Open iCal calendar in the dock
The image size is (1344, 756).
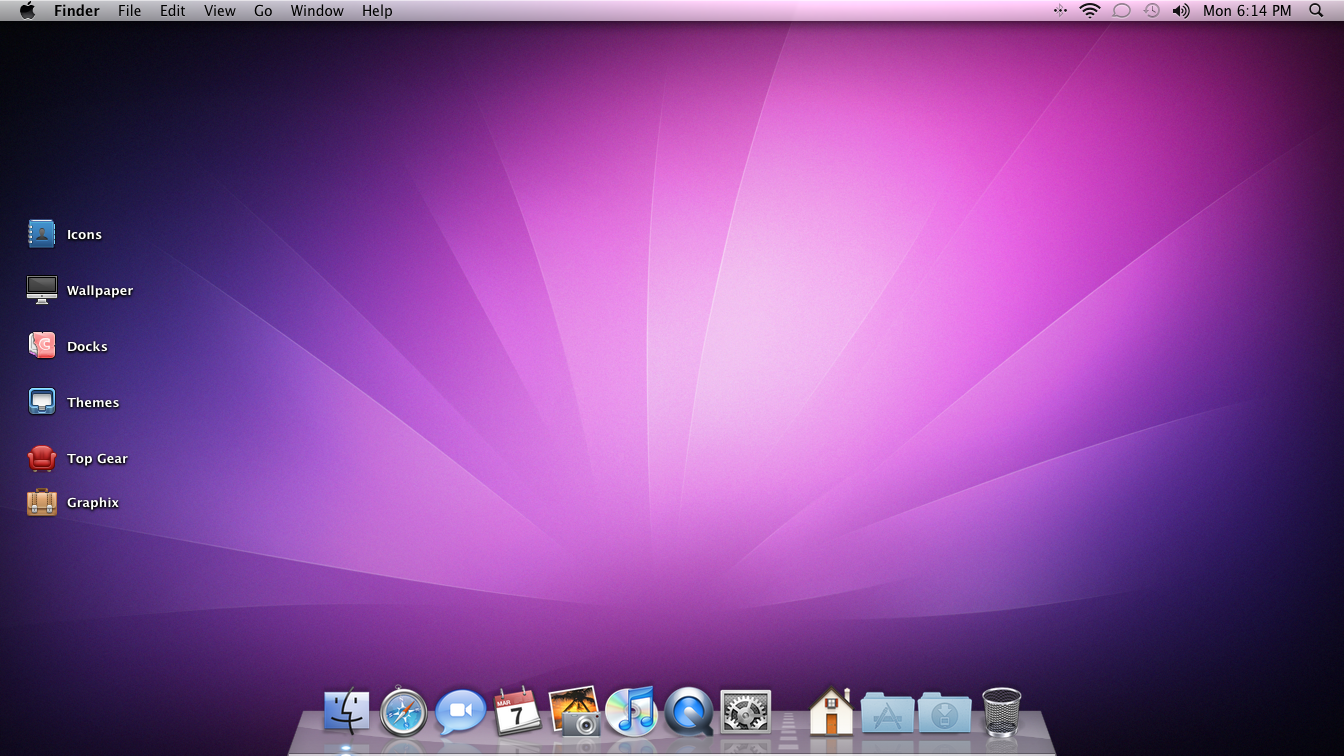click(x=518, y=711)
